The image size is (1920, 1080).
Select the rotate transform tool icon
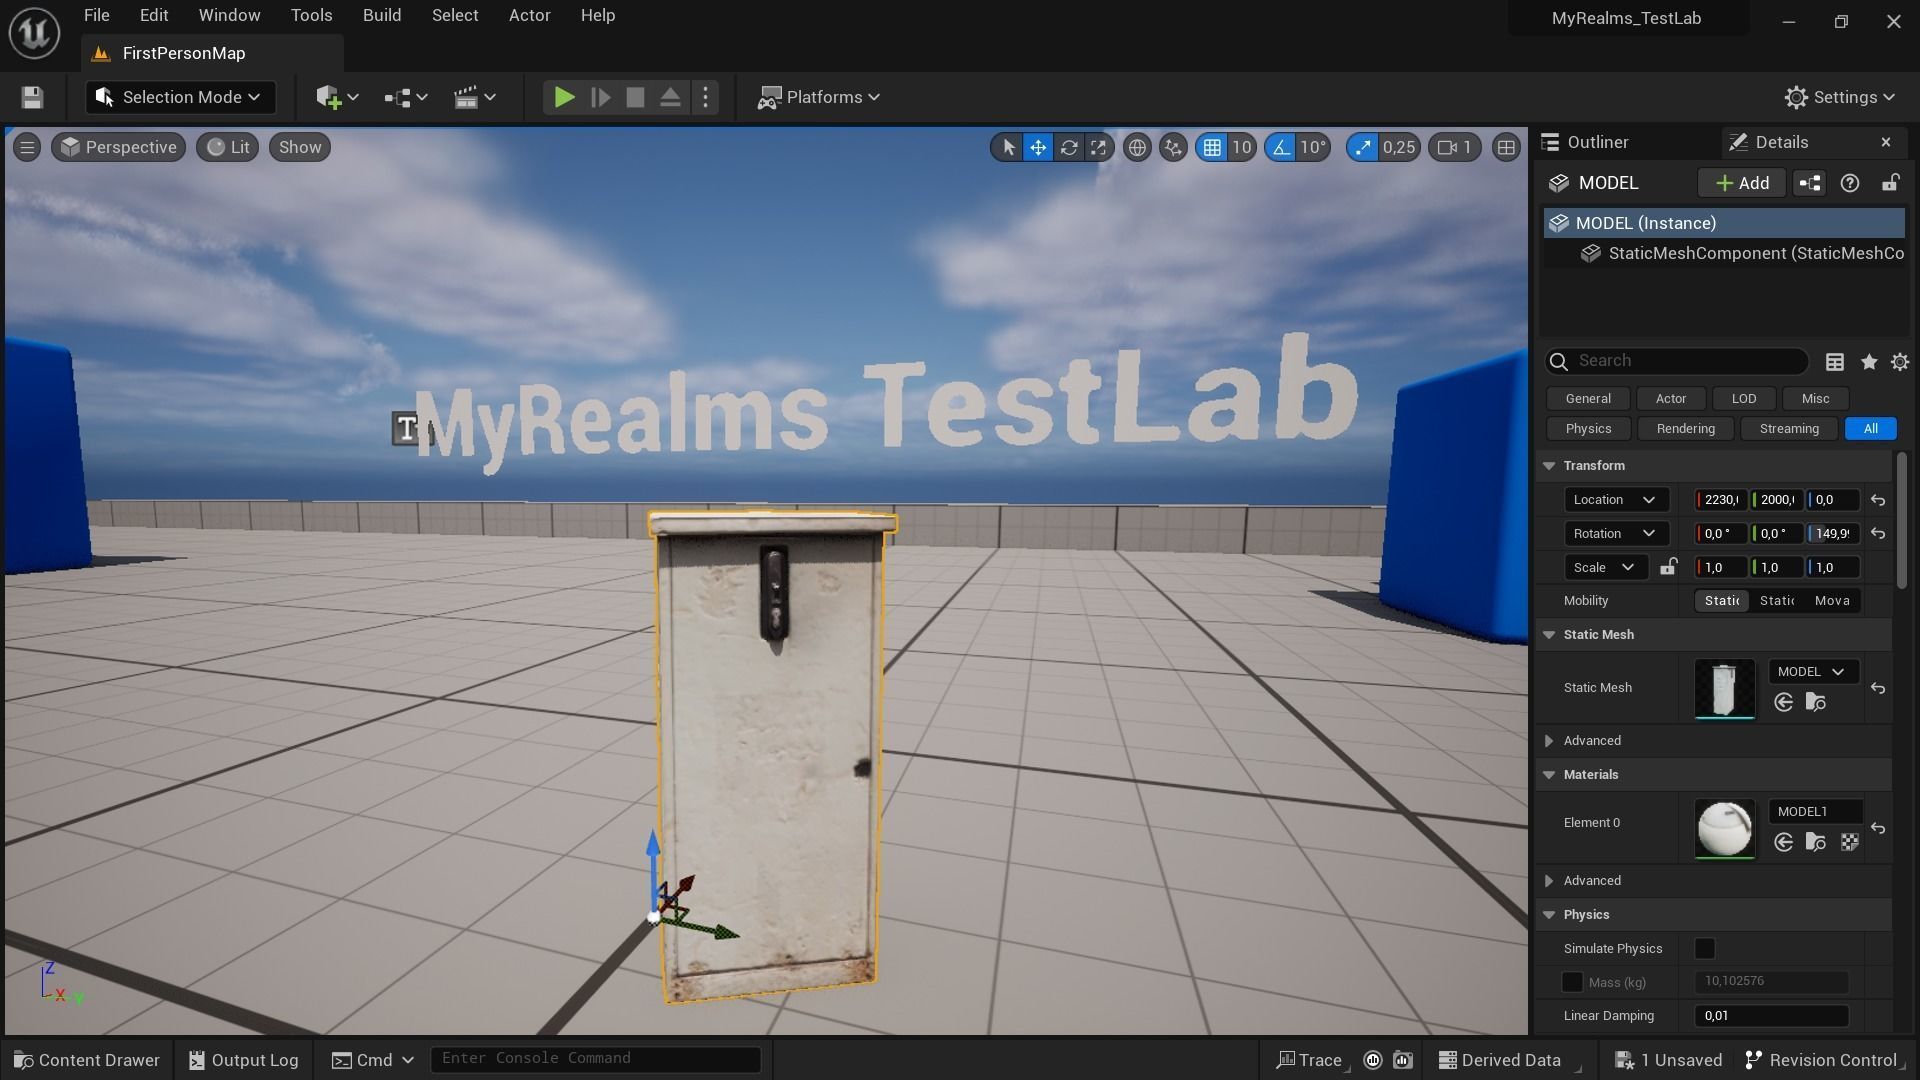pyautogui.click(x=1068, y=148)
